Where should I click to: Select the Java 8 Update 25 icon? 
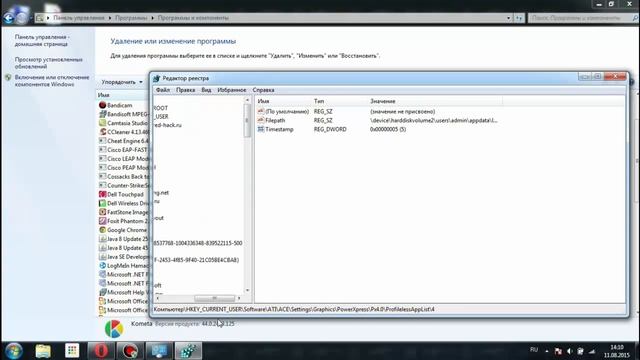(102, 239)
